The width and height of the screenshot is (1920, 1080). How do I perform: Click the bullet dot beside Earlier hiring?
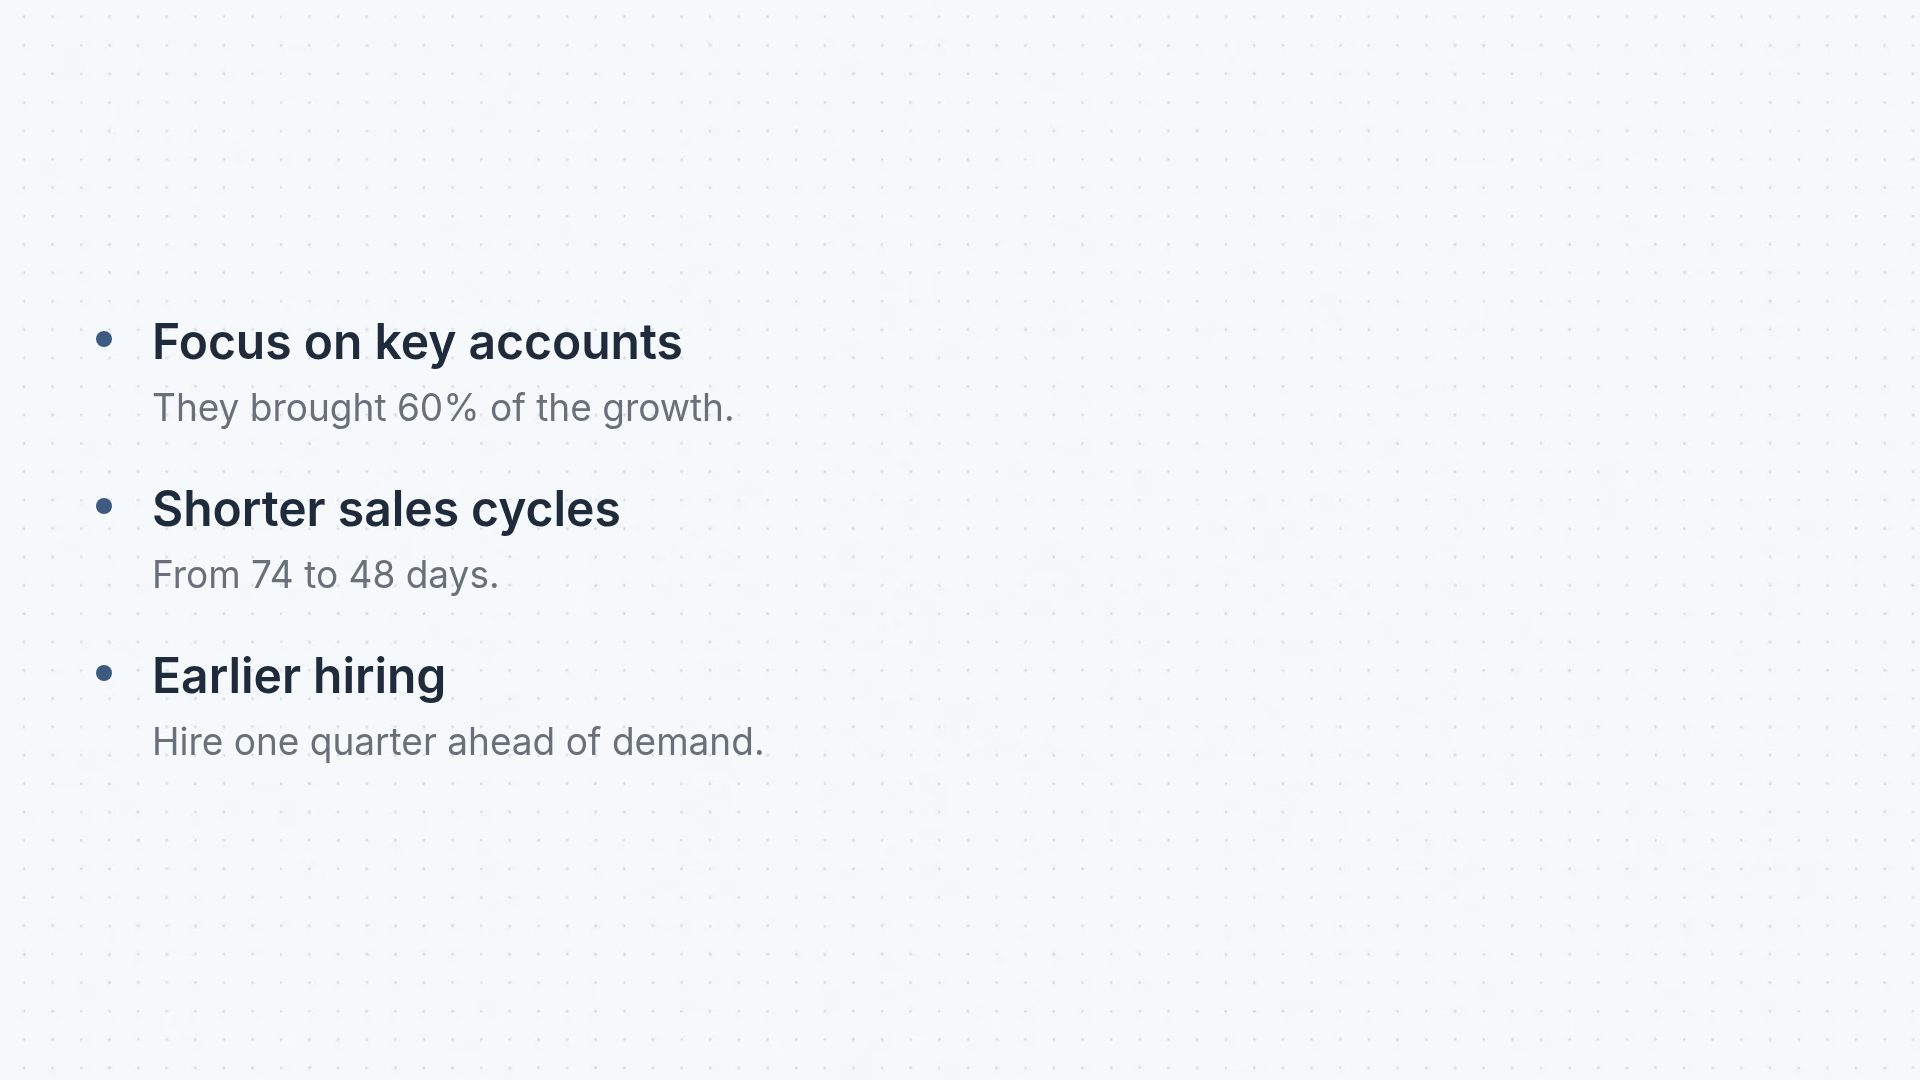[104, 674]
